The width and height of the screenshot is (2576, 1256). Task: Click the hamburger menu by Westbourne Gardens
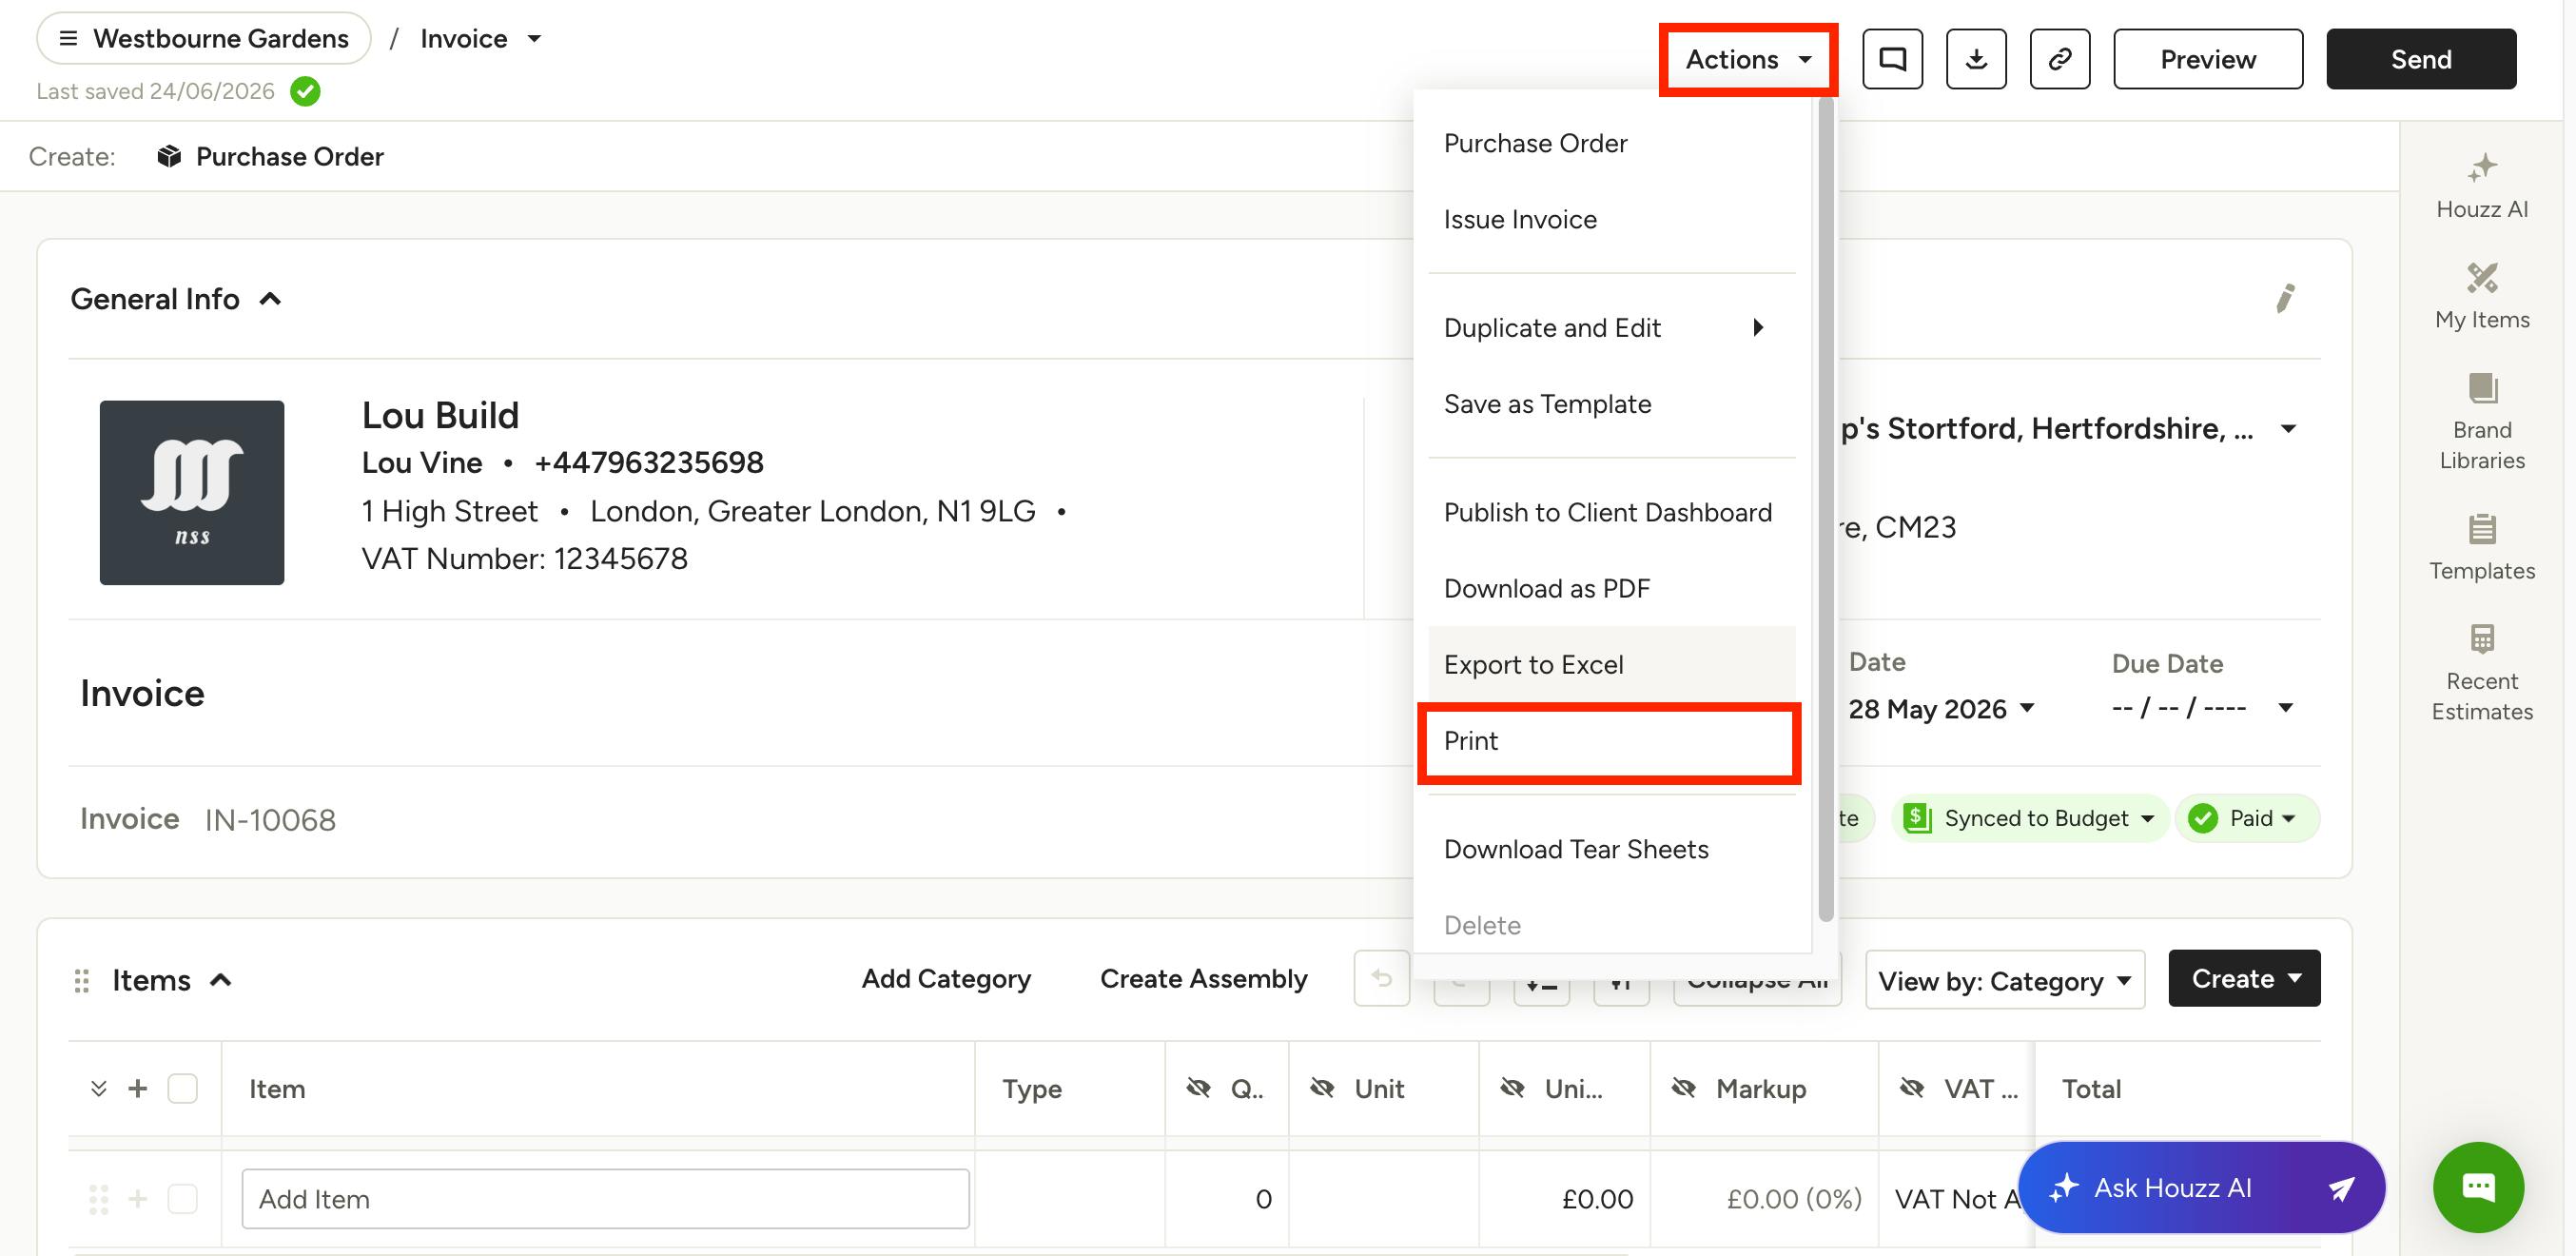(68, 38)
